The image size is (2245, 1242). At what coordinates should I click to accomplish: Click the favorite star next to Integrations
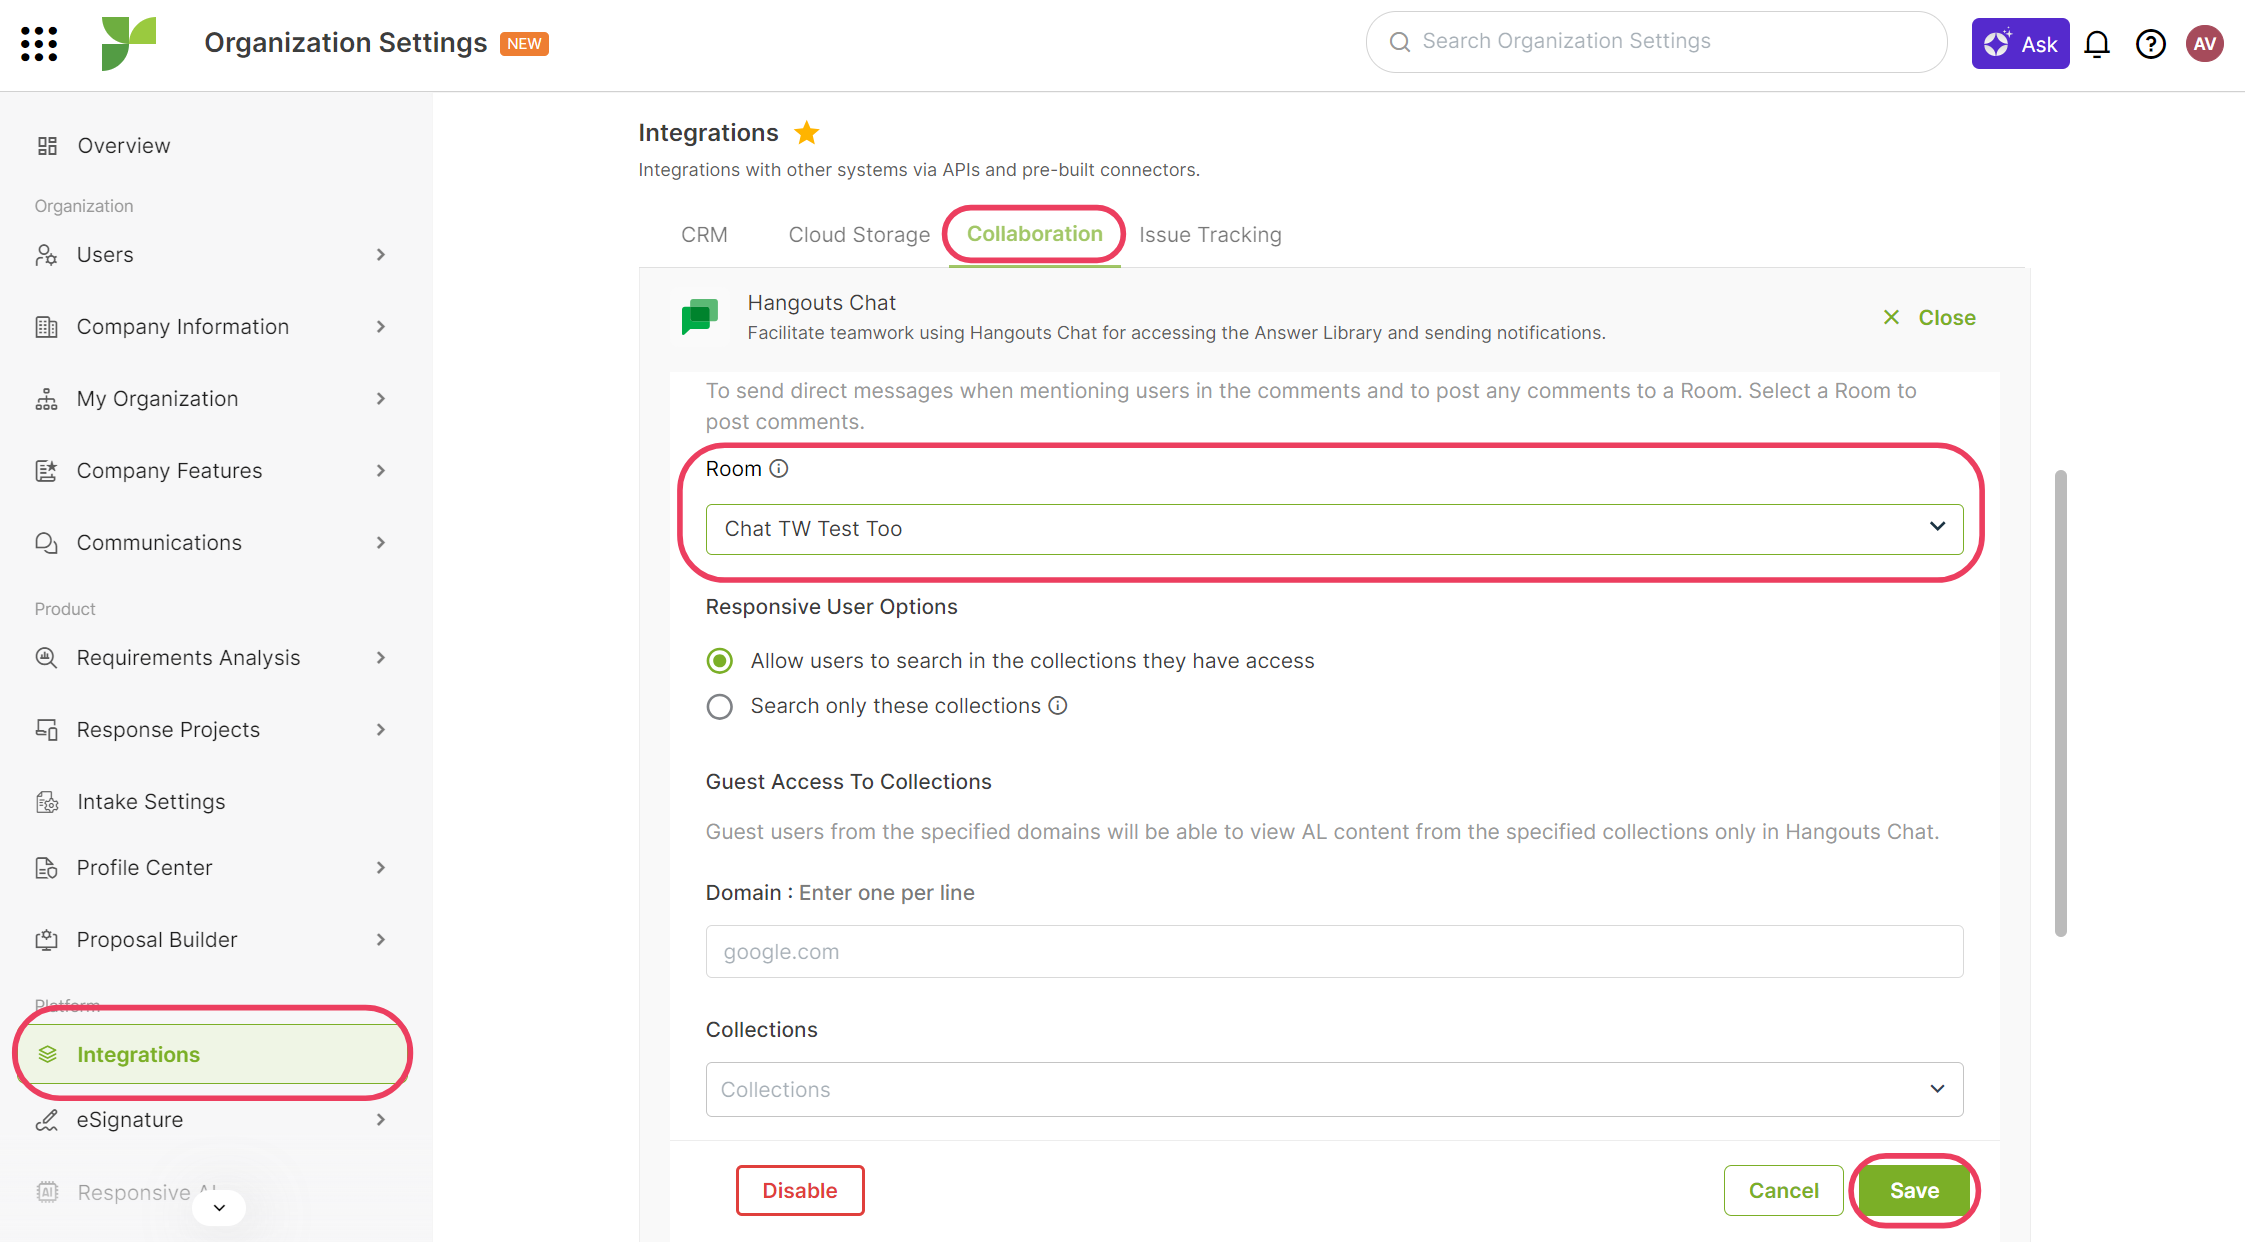(x=807, y=132)
